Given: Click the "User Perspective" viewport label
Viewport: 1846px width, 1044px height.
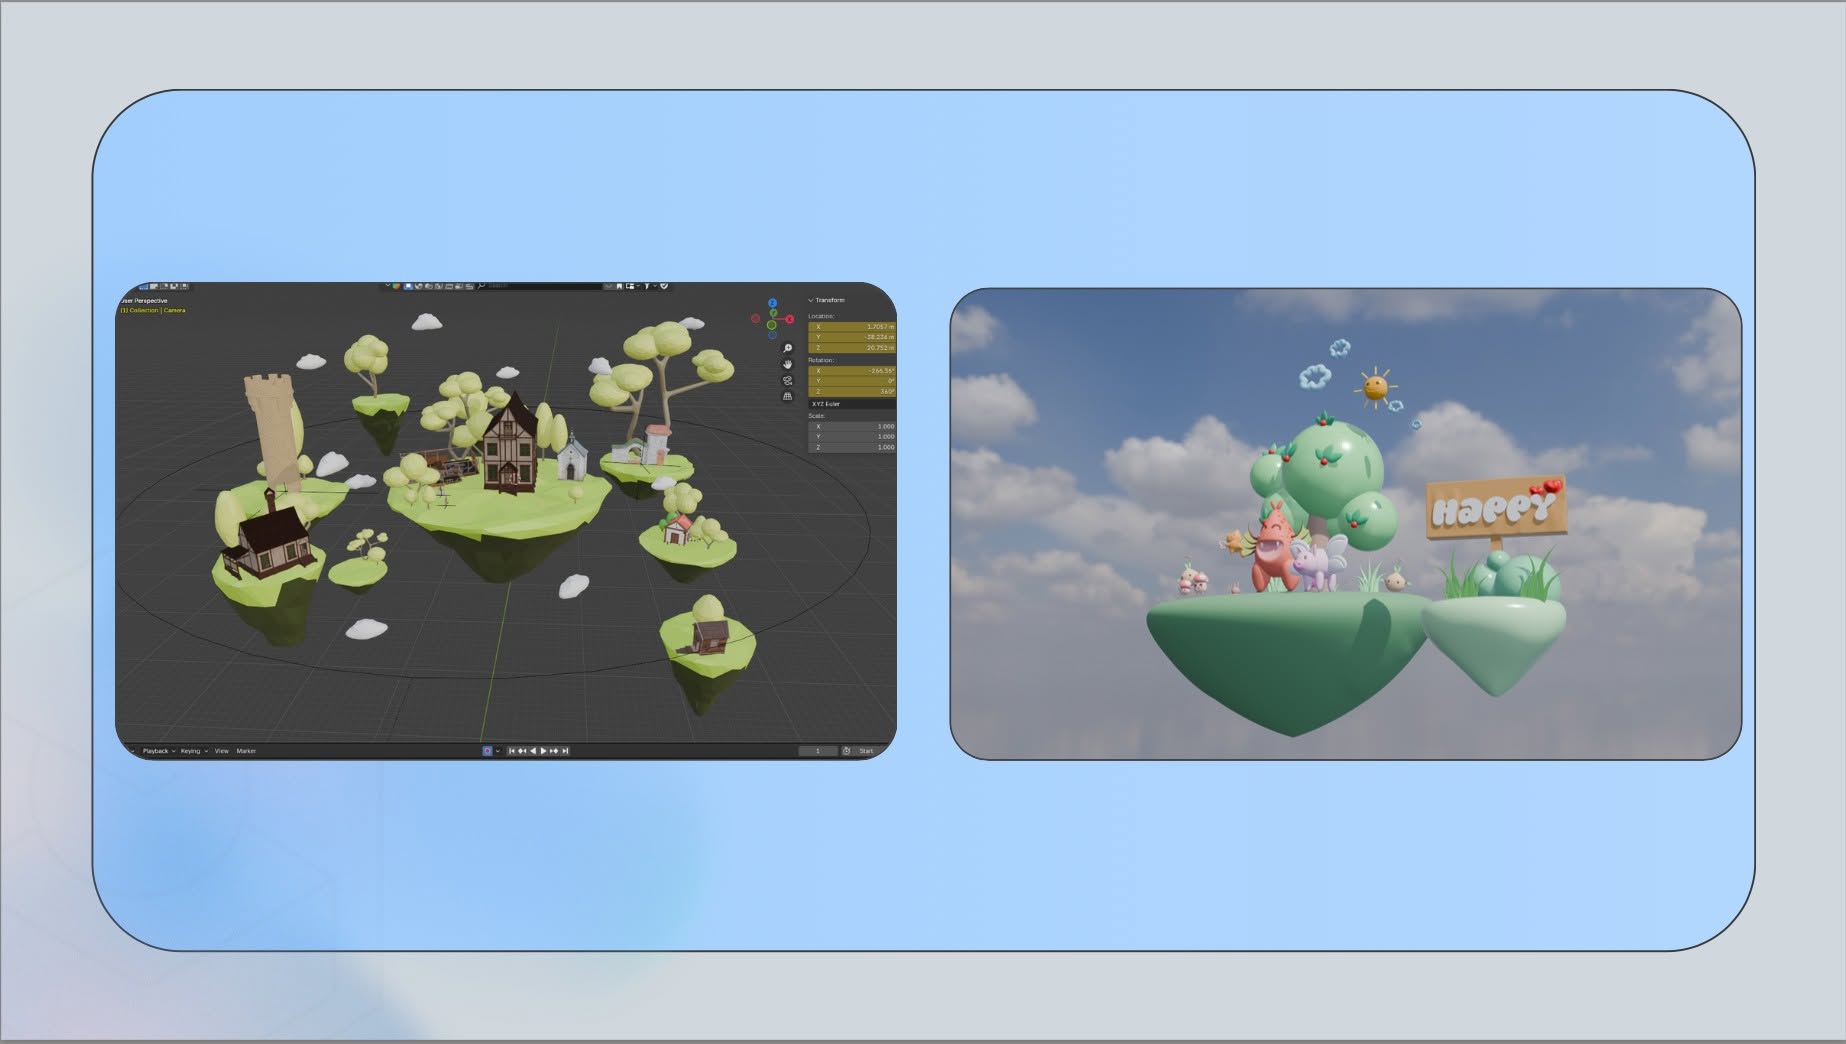Looking at the screenshot, I should click(x=144, y=301).
